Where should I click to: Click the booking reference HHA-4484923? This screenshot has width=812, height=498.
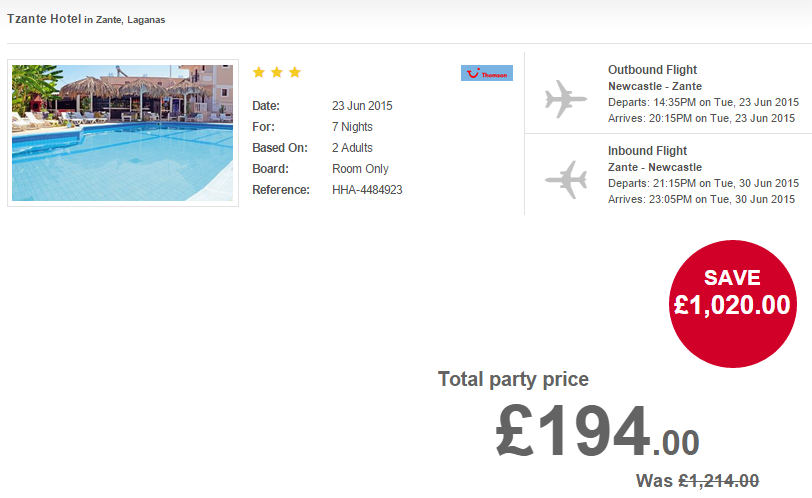[x=367, y=190]
